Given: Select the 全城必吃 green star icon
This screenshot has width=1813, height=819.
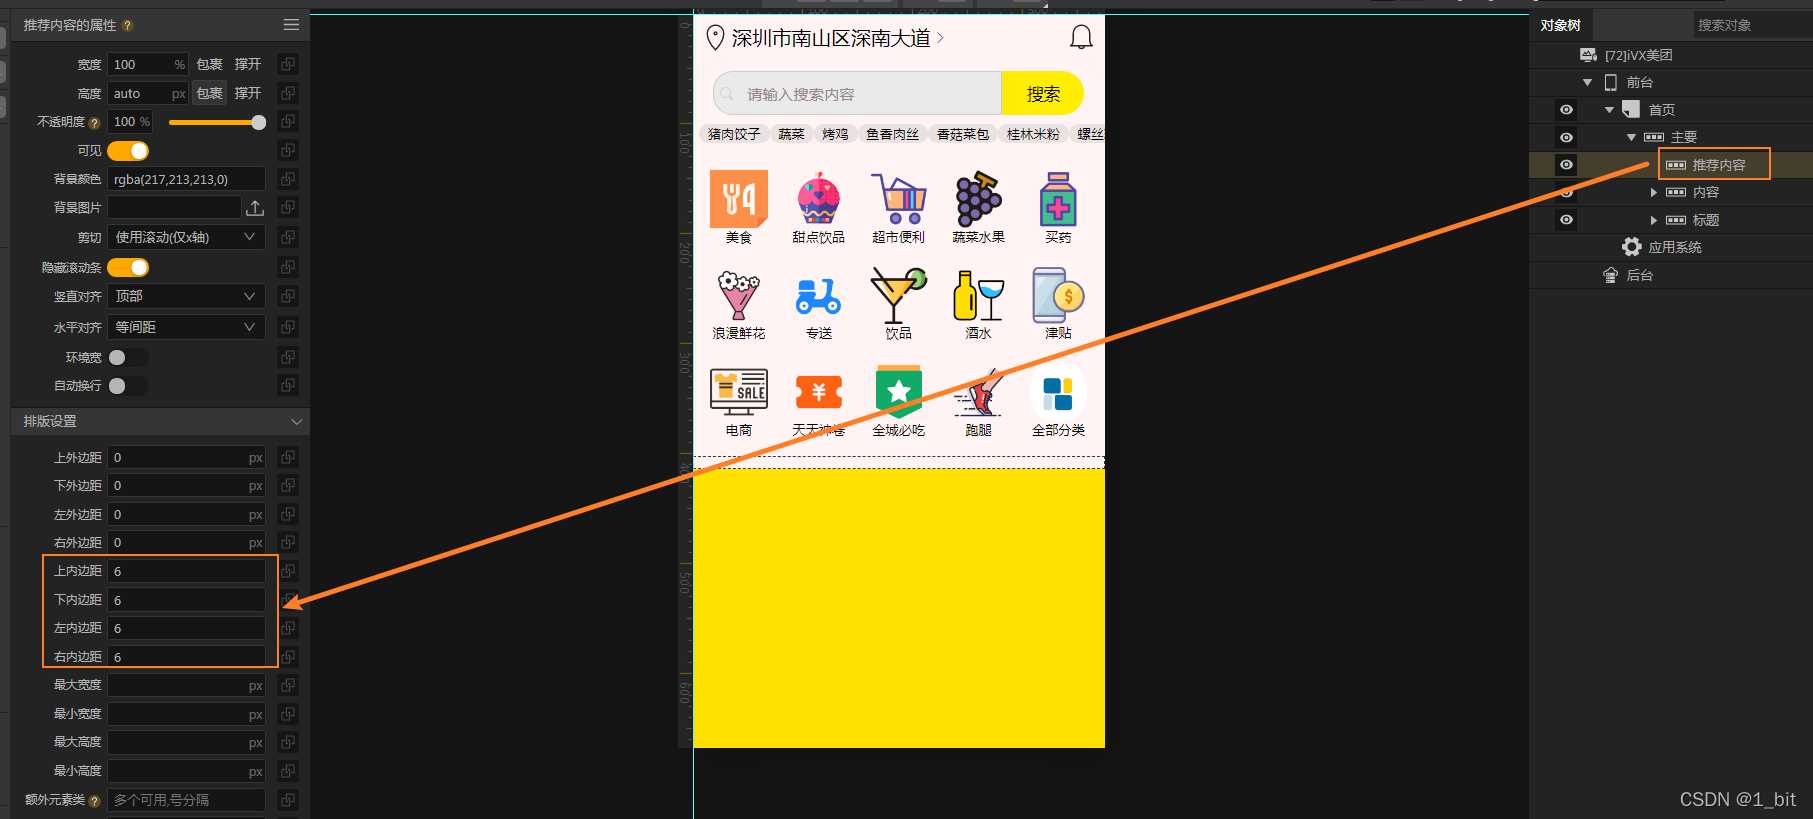Looking at the screenshot, I should pos(898,391).
